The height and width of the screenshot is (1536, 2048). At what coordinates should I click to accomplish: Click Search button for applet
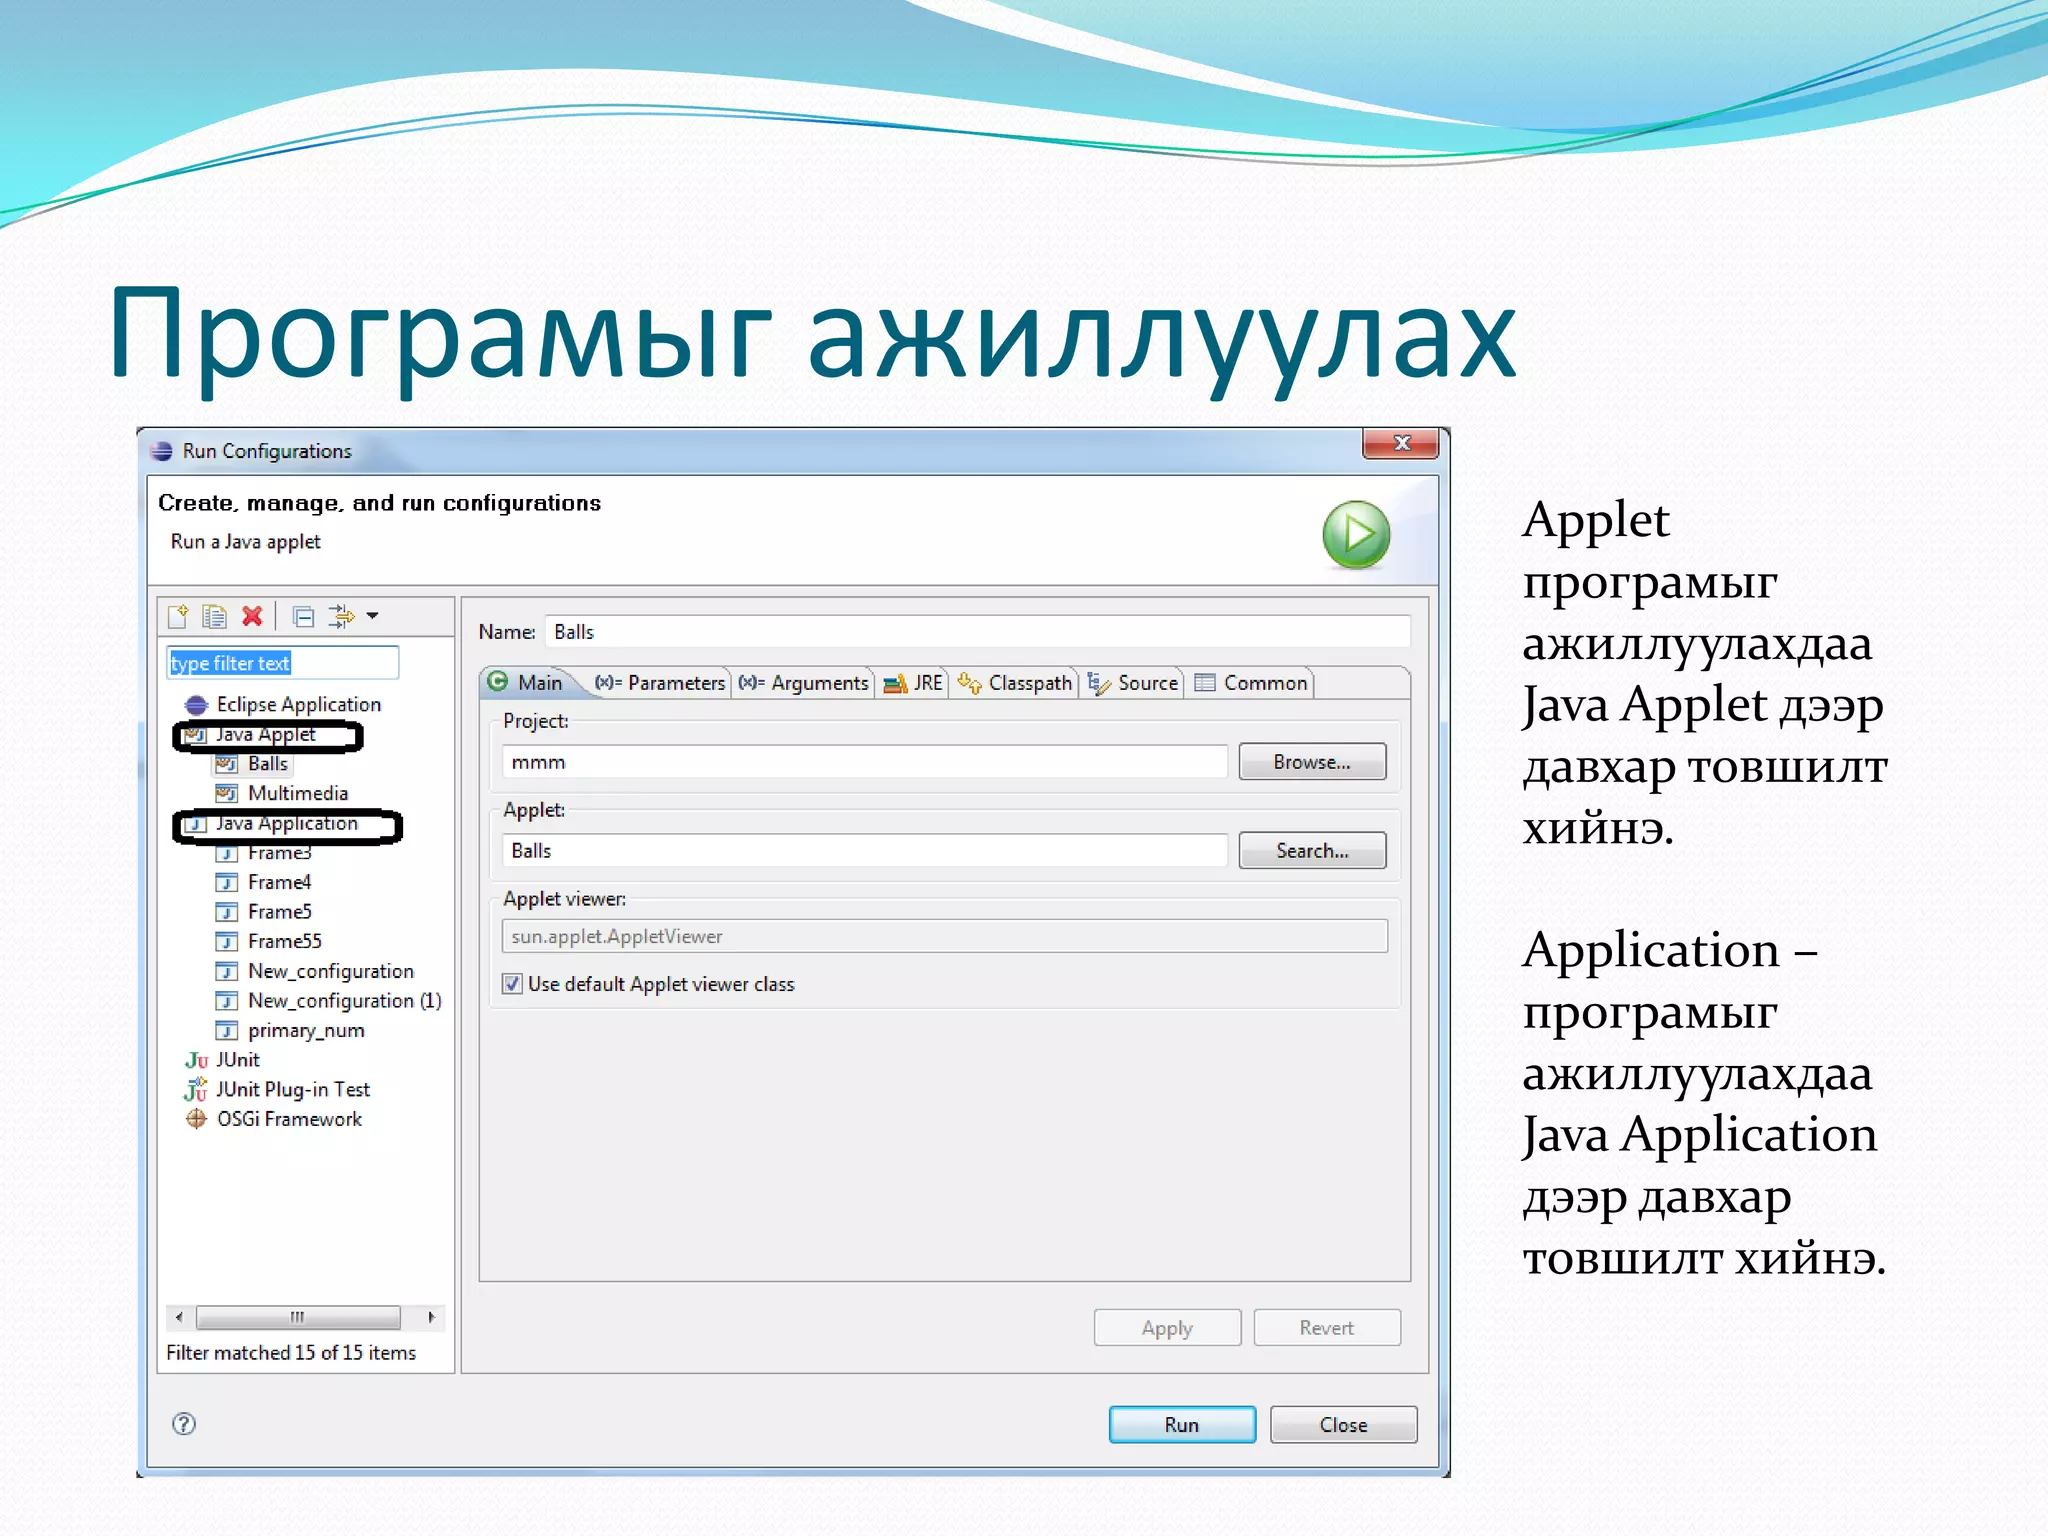pyautogui.click(x=1312, y=851)
